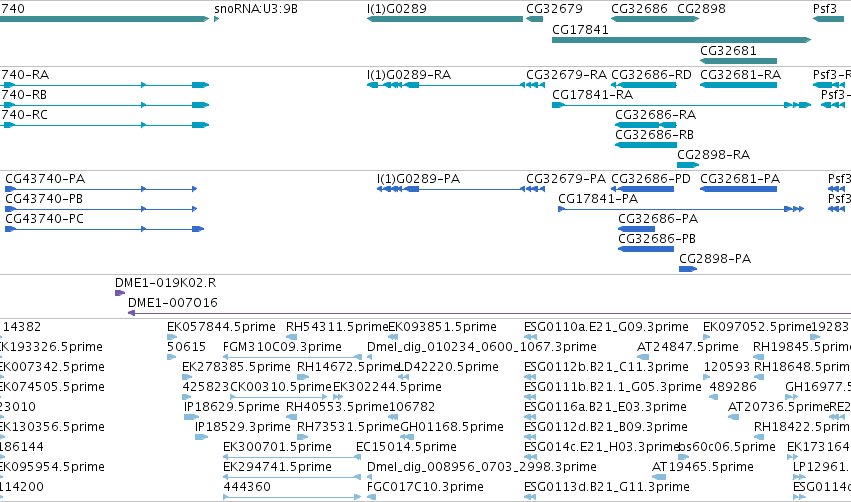
Task: Select the CG2898-RA transcript
Action: point(688,165)
